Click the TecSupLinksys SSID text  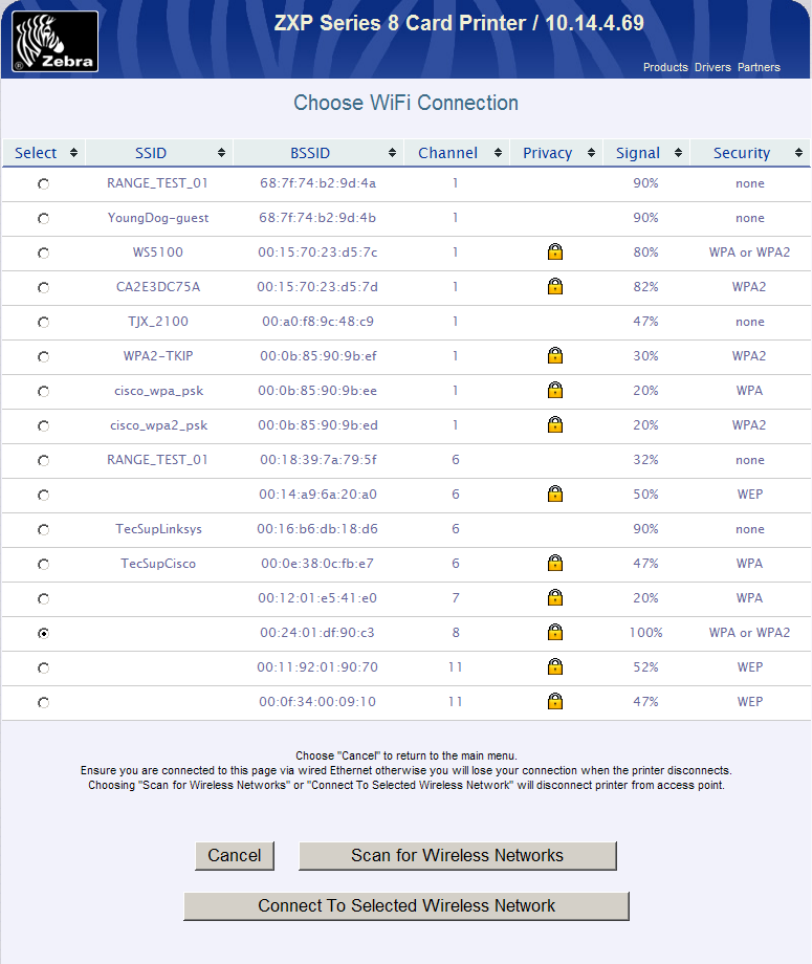pos(159,529)
